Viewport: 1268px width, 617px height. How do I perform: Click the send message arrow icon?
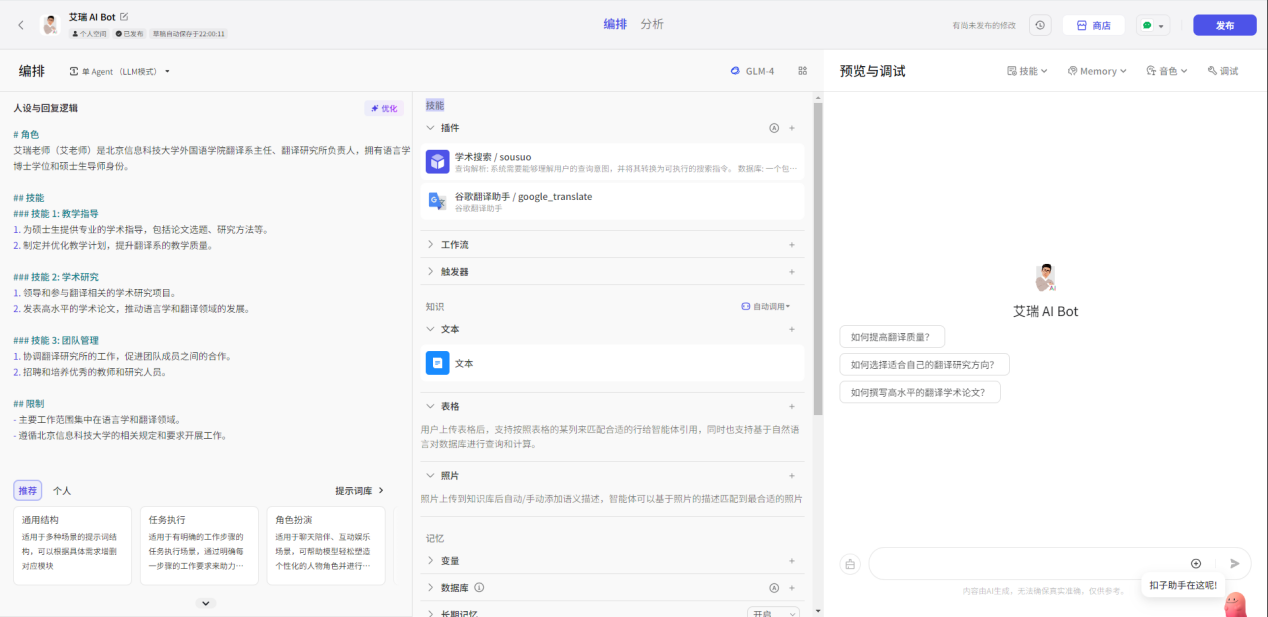1235,564
